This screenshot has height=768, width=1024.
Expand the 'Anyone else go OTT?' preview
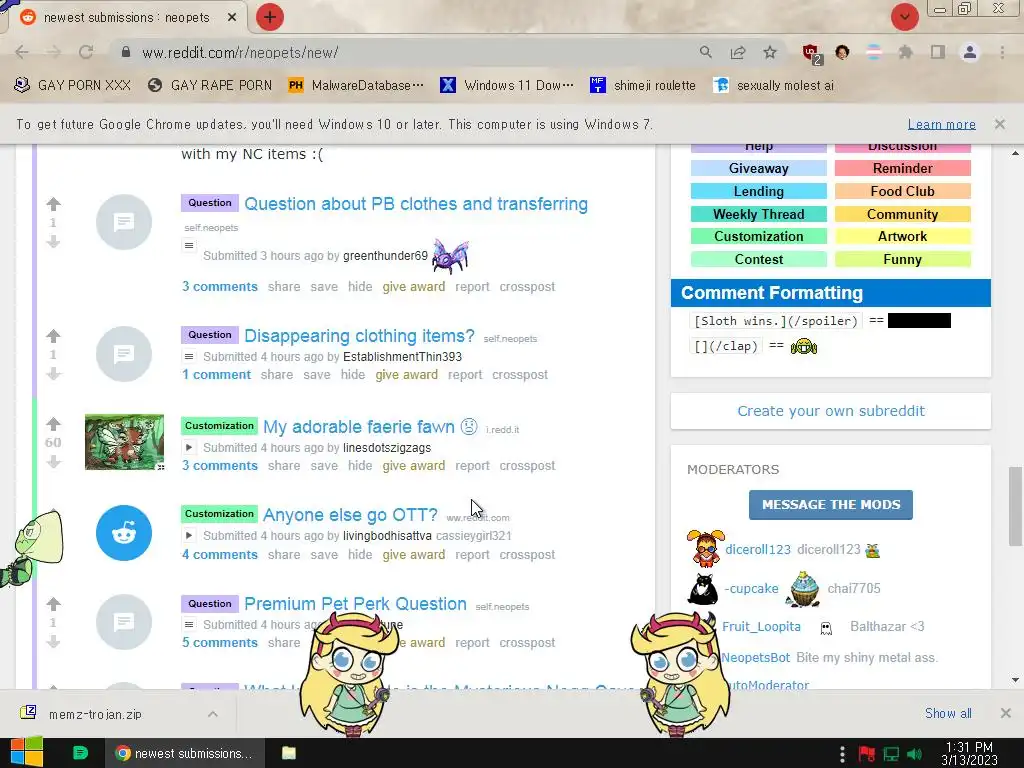tap(189, 536)
